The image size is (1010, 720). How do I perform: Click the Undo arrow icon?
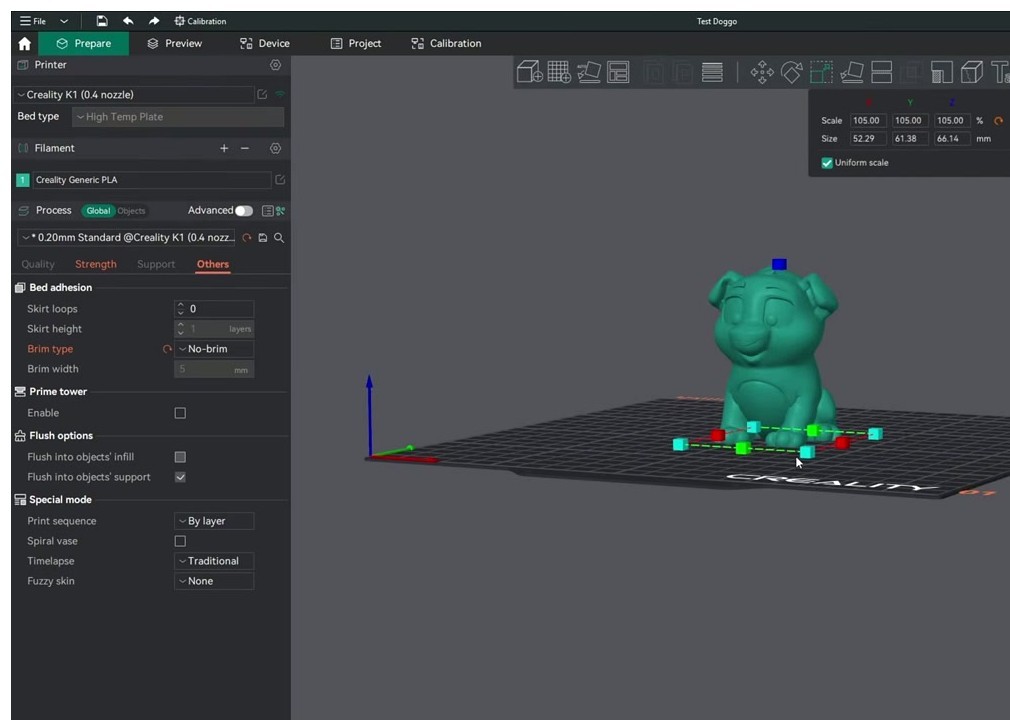128,21
